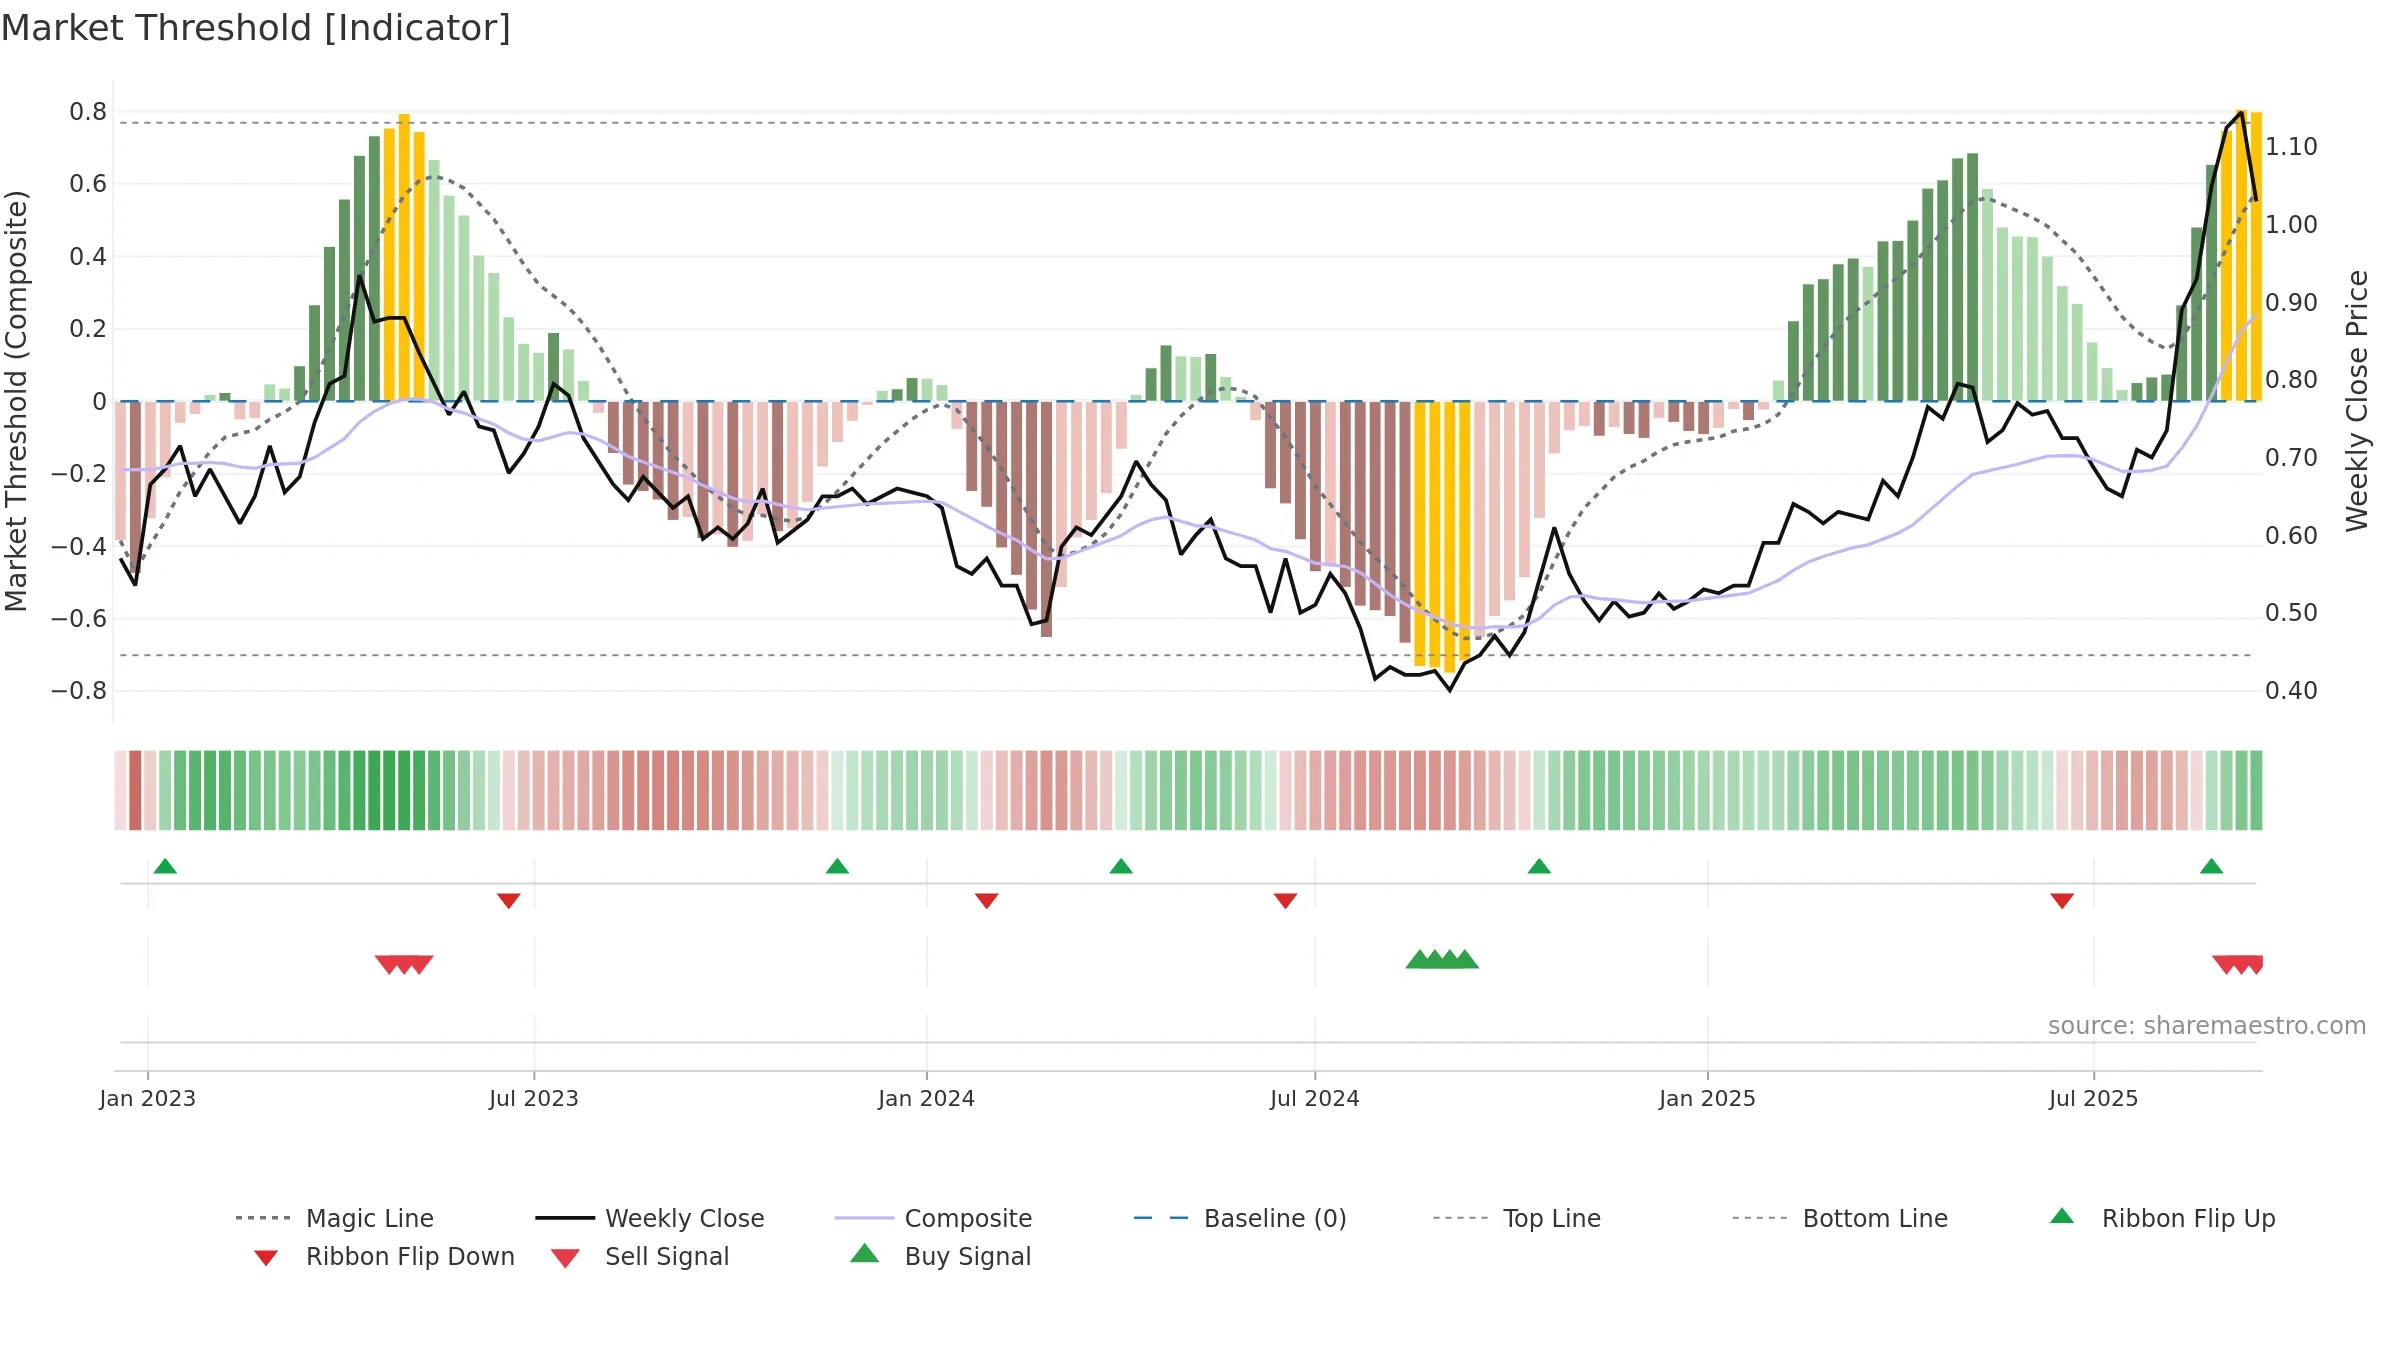Click the Jan 2024 axis label
The image size is (2400, 1350).
(926, 1098)
